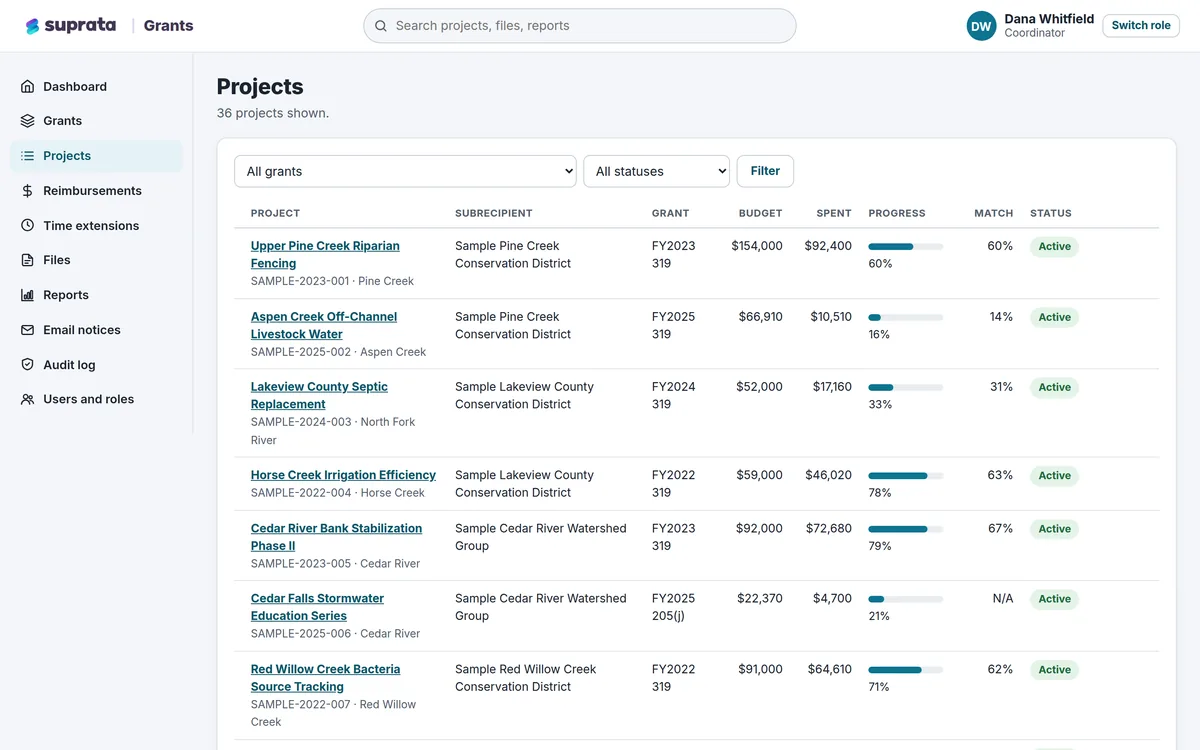Click the 67% match value
This screenshot has height=750, width=1200.
coord(1001,528)
